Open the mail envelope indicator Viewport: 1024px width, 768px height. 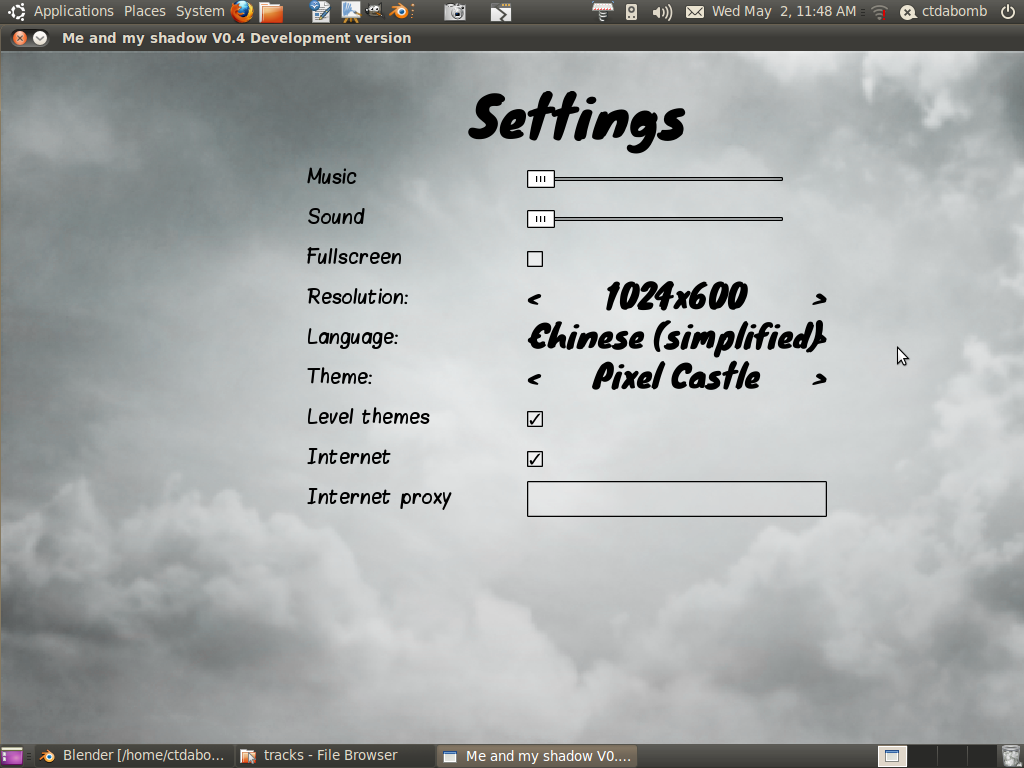[695, 12]
